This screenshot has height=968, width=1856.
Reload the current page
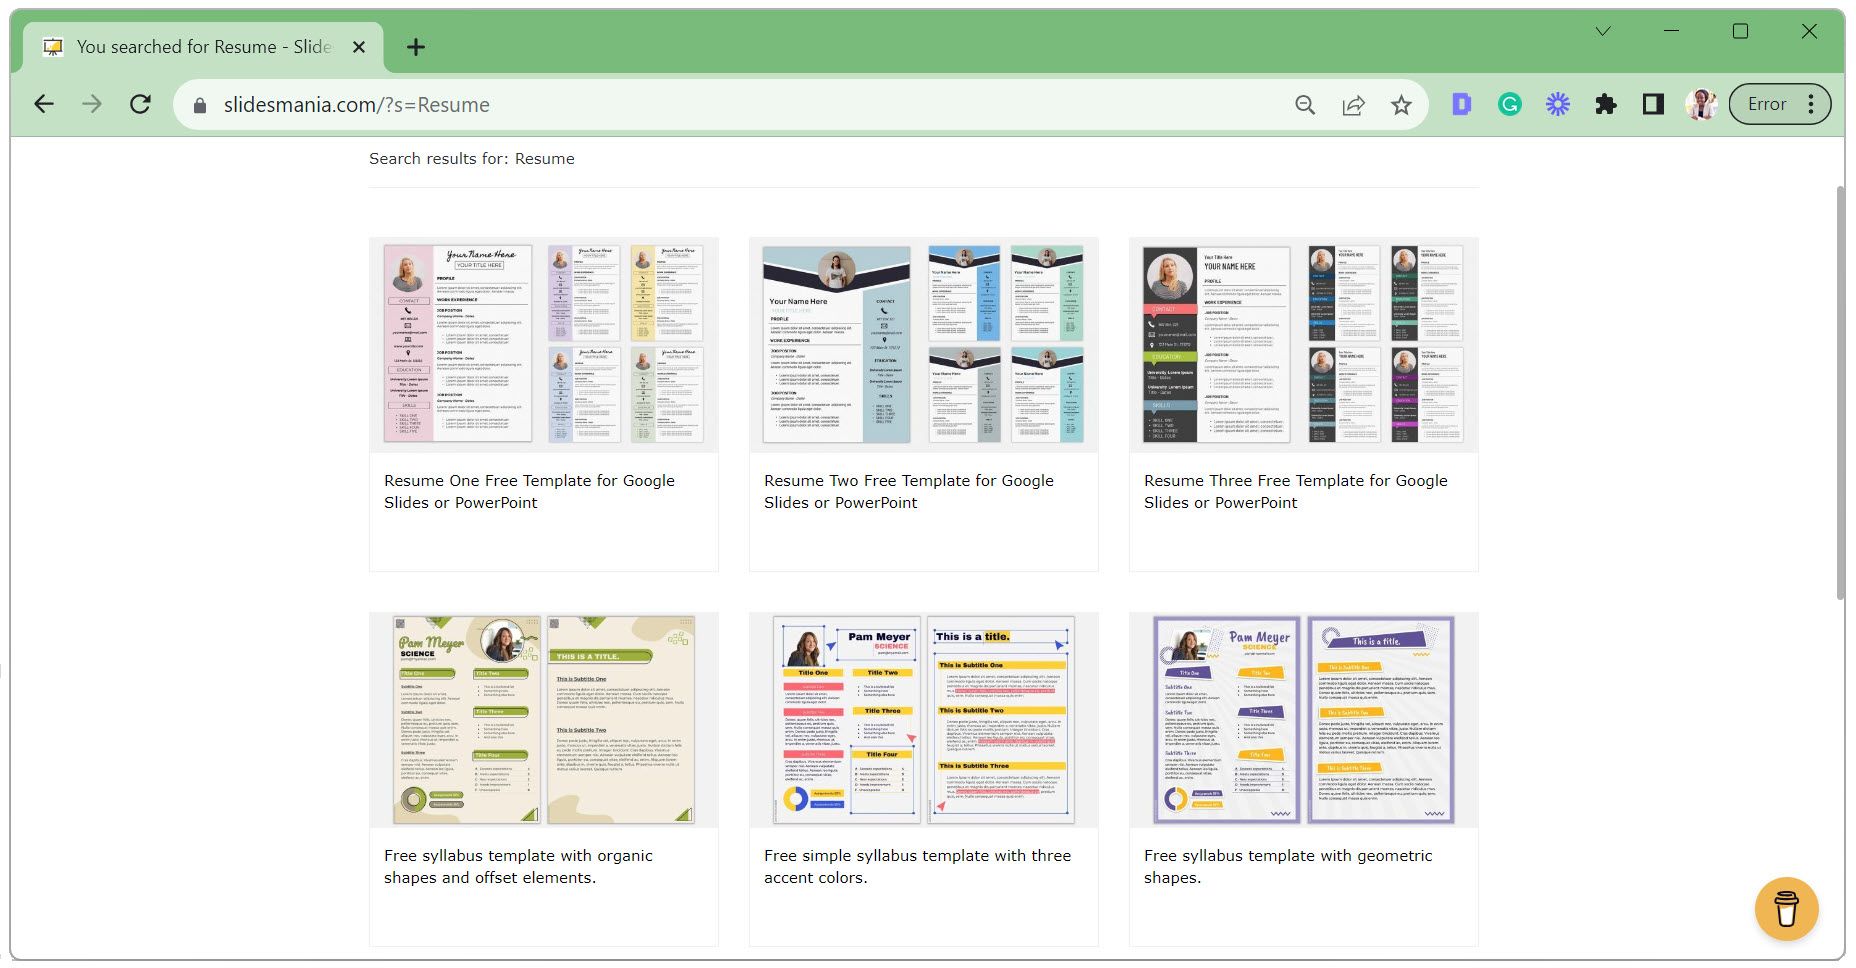click(140, 104)
